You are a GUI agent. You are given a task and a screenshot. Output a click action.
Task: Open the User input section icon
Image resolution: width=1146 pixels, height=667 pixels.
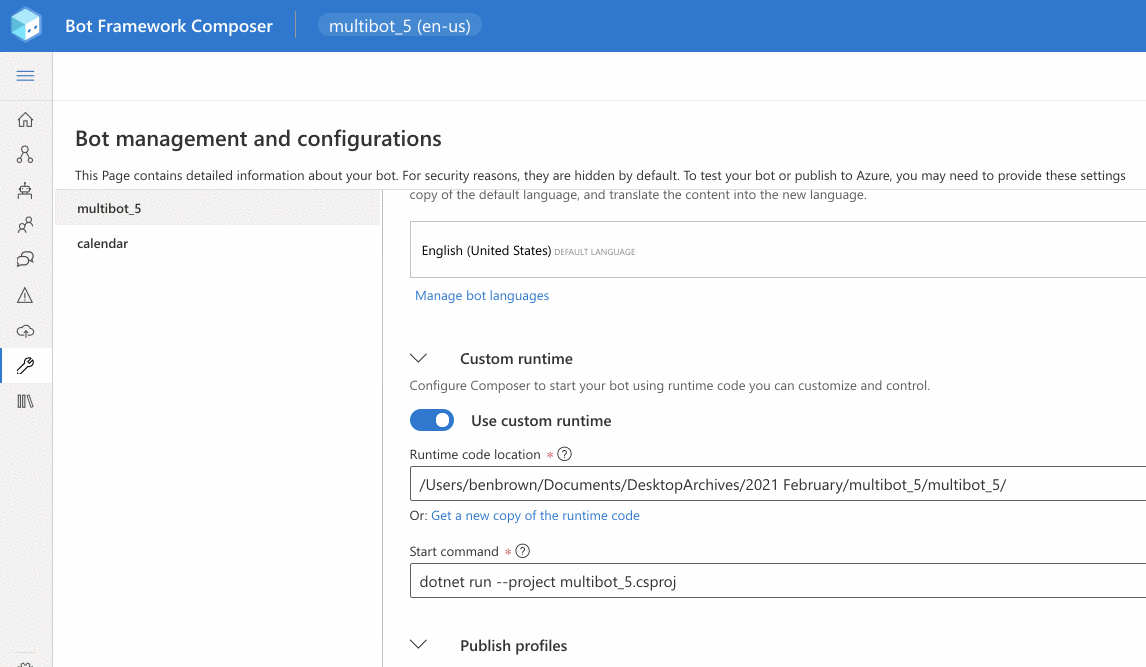point(25,225)
